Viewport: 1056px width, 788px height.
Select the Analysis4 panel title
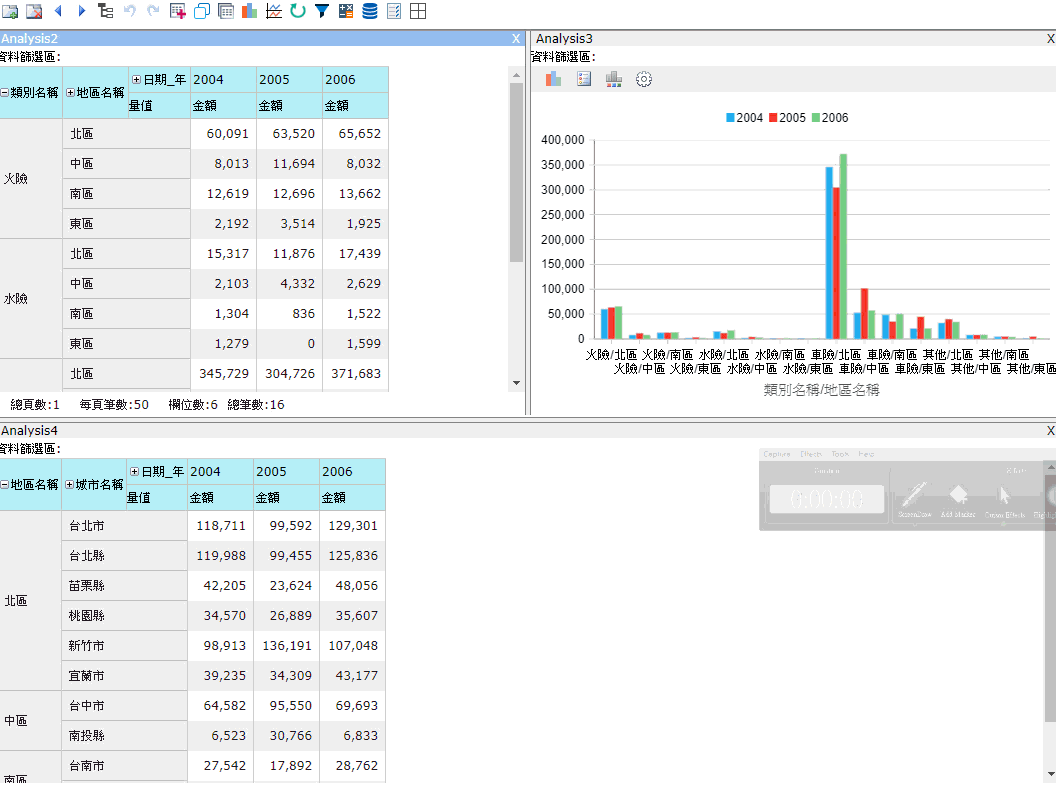point(30,430)
